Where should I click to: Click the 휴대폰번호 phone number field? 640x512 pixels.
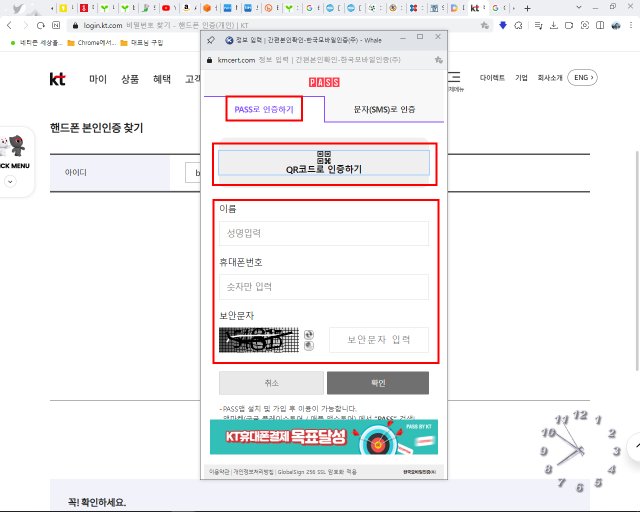[324, 287]
